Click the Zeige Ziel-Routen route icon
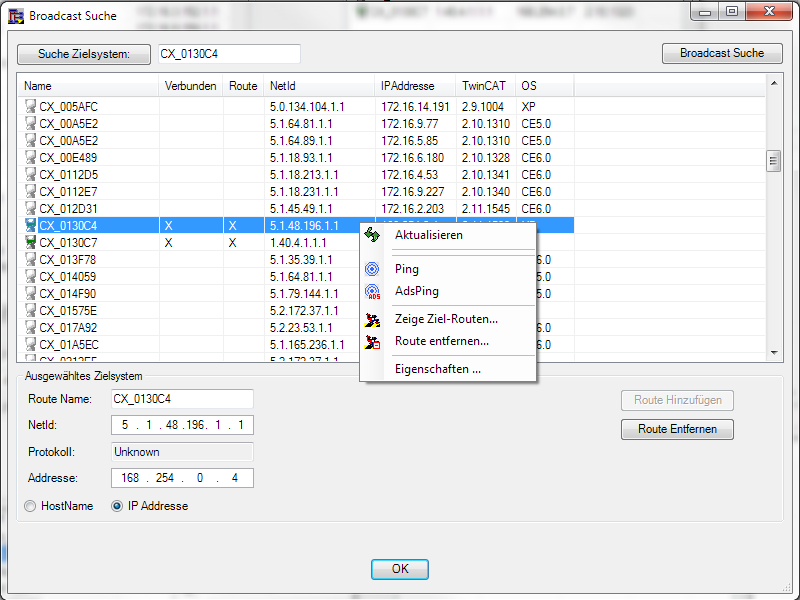The width and height of the screenshot is (800, 600). [372, 320]
